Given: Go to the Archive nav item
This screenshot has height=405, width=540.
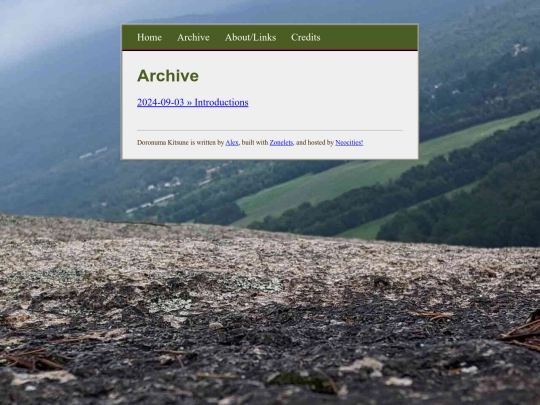Looking at the screenshot, I should point(193,37).
